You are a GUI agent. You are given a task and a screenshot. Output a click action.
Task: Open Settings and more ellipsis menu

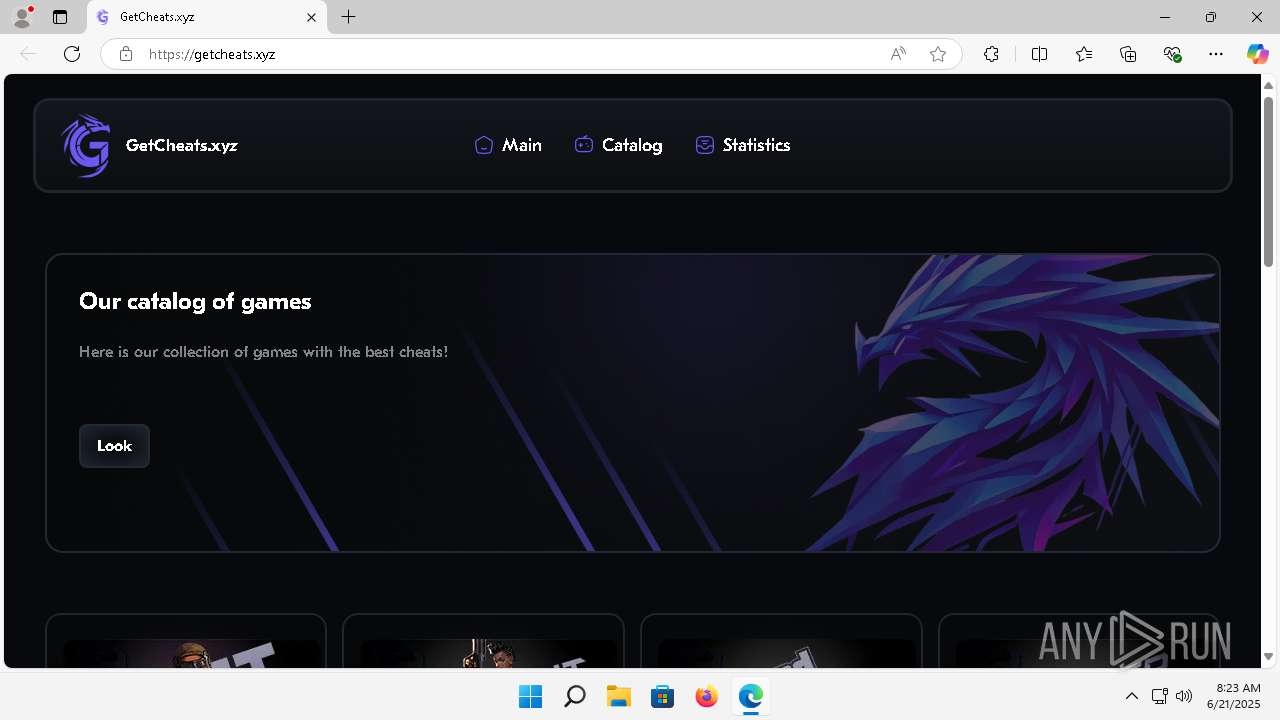coord(1216,54)
